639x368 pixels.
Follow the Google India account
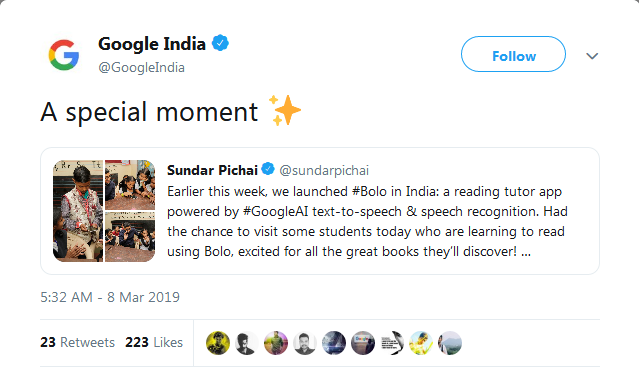(x=513, y=54)
